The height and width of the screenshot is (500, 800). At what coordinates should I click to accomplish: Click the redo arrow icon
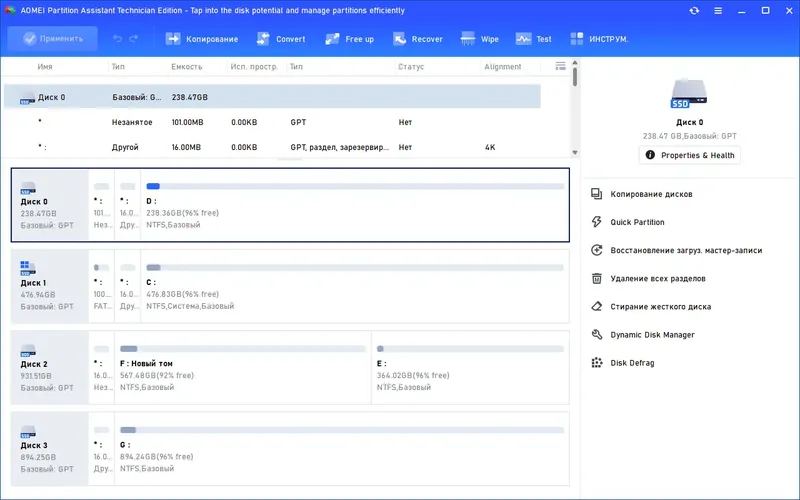click(134, 39)
